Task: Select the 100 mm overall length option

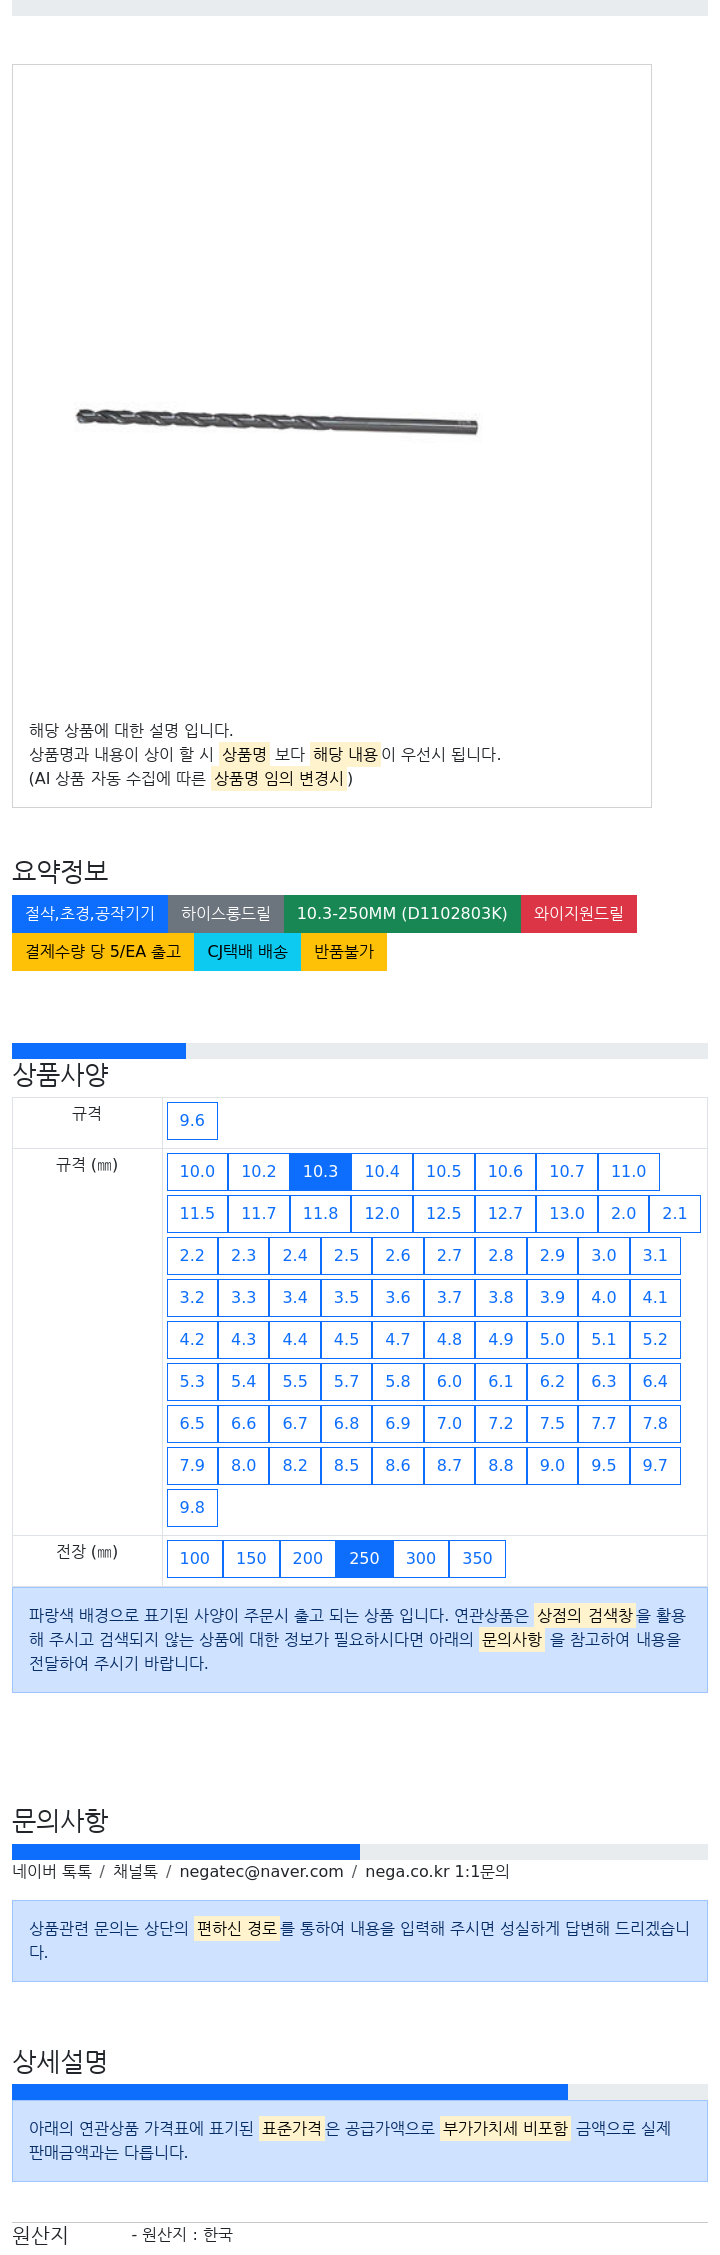Action: pyautogui.click(x=194, y=1558)
